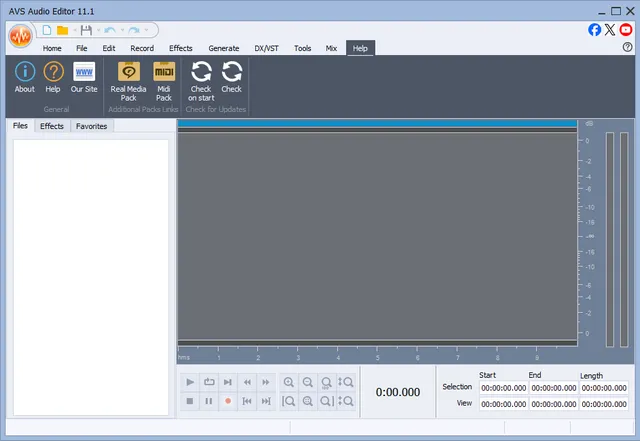Click vertical zoom in icon
The height and width of the screenshot is (441, 640).
[346, 382]
